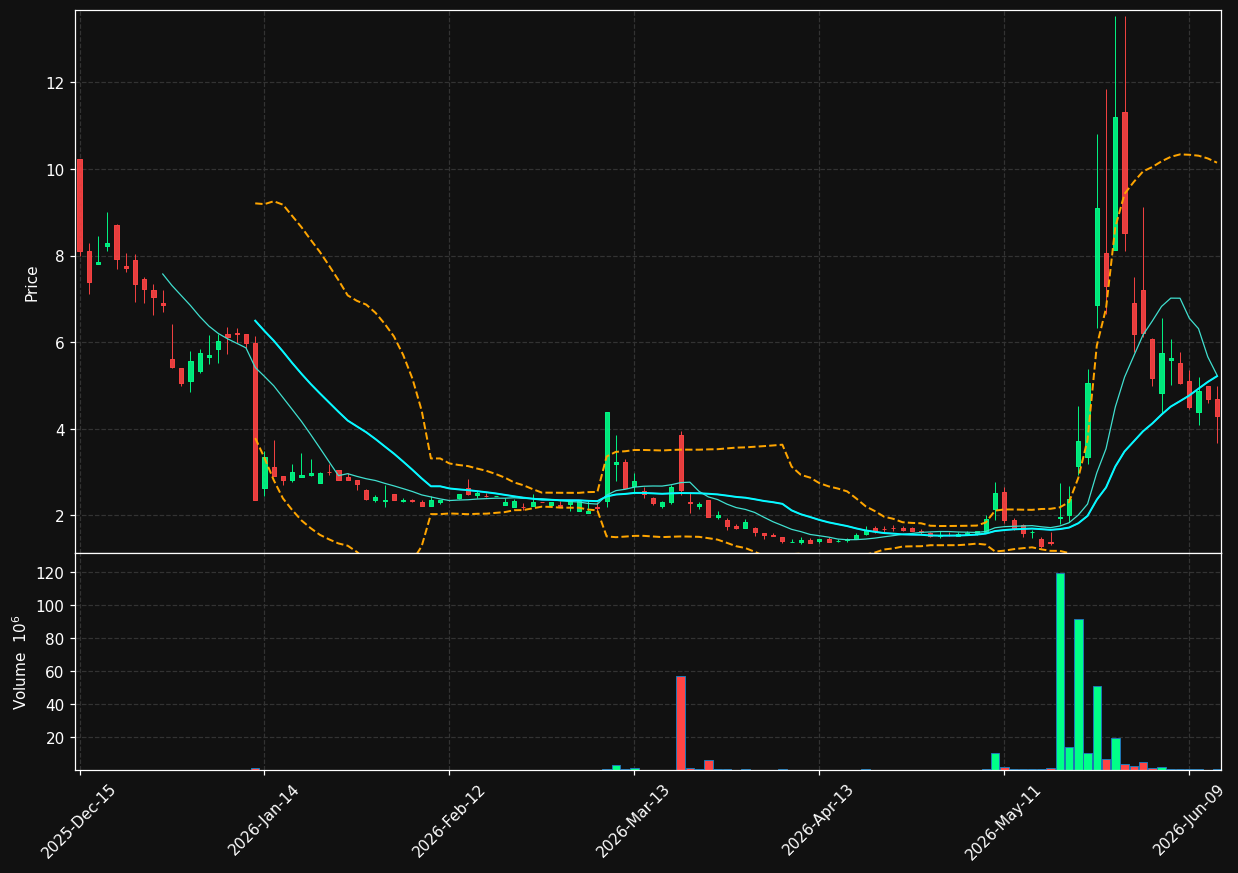Click the price axis value 6
Screen dimensions: 1238x873
pyautogui.click(x=62, y=343)
